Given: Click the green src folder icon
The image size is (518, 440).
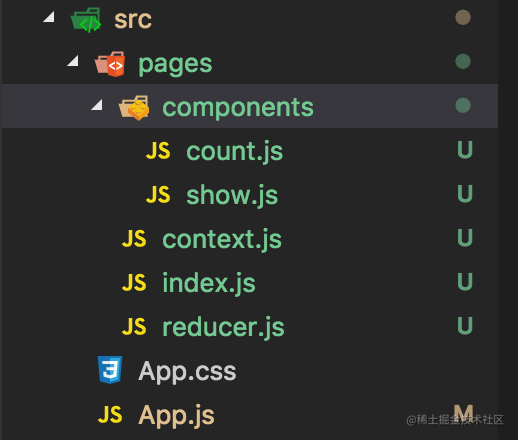Looking at the screenshot, I should [86, 20].
